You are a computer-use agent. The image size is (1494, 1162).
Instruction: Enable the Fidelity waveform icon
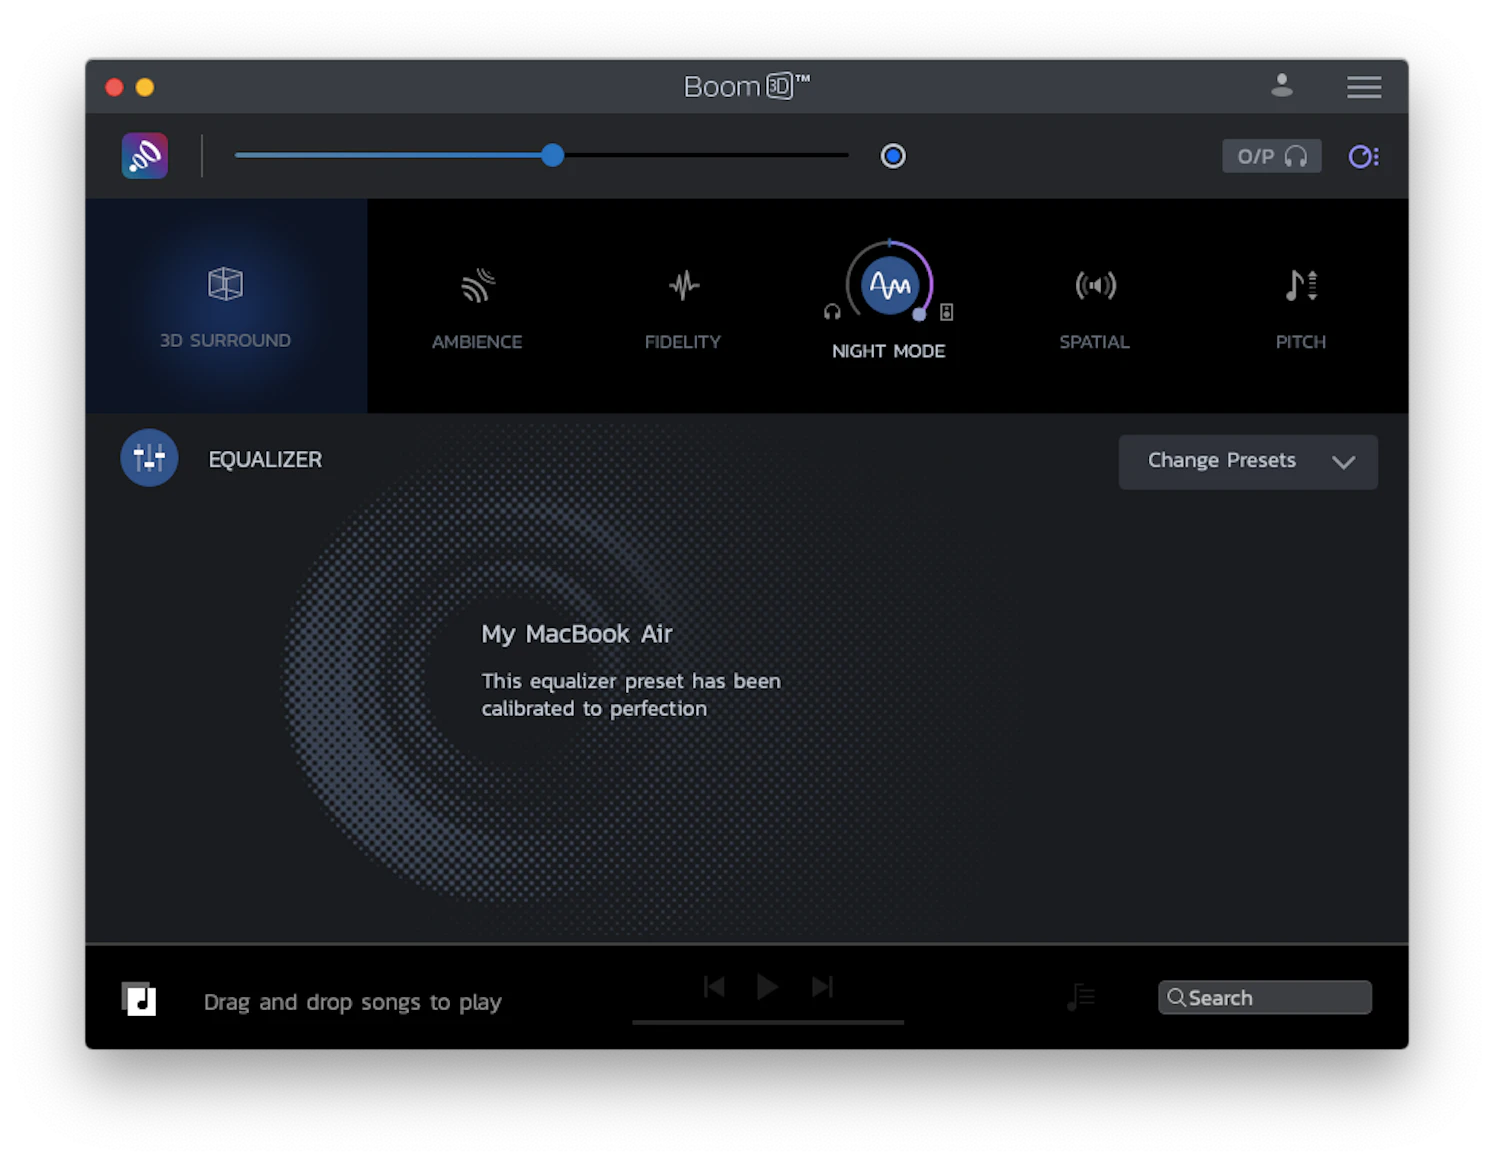tap(684, 285)
